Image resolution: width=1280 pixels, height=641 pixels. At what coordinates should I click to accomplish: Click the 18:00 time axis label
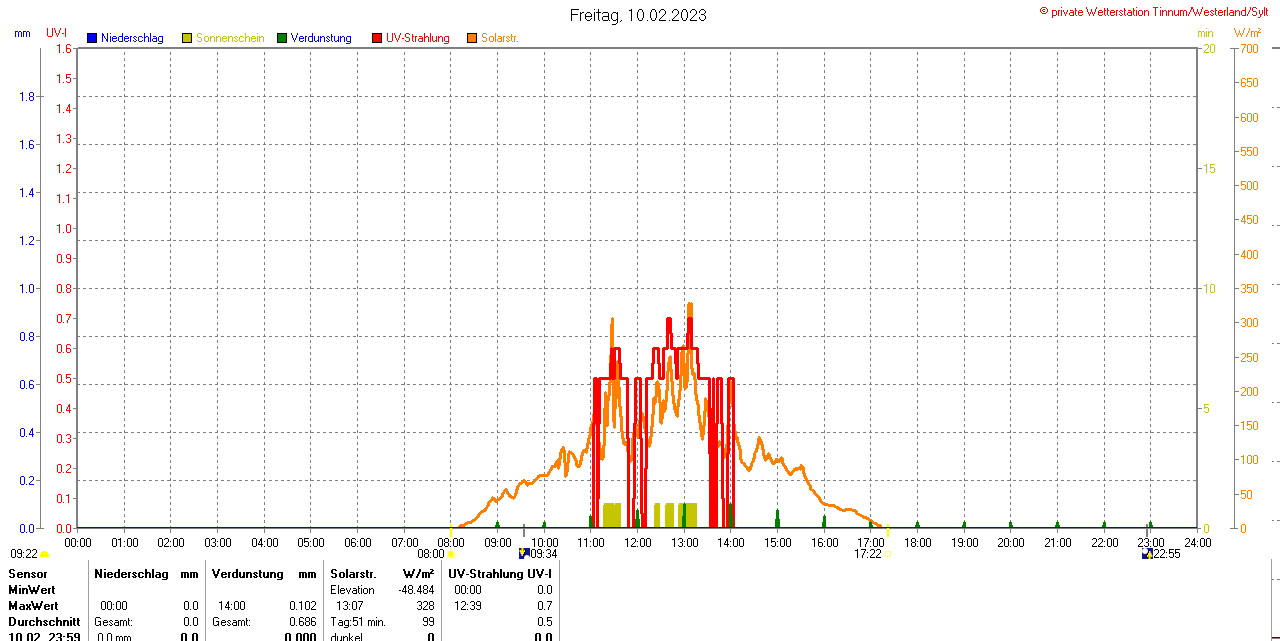click(x=918, y=543)
